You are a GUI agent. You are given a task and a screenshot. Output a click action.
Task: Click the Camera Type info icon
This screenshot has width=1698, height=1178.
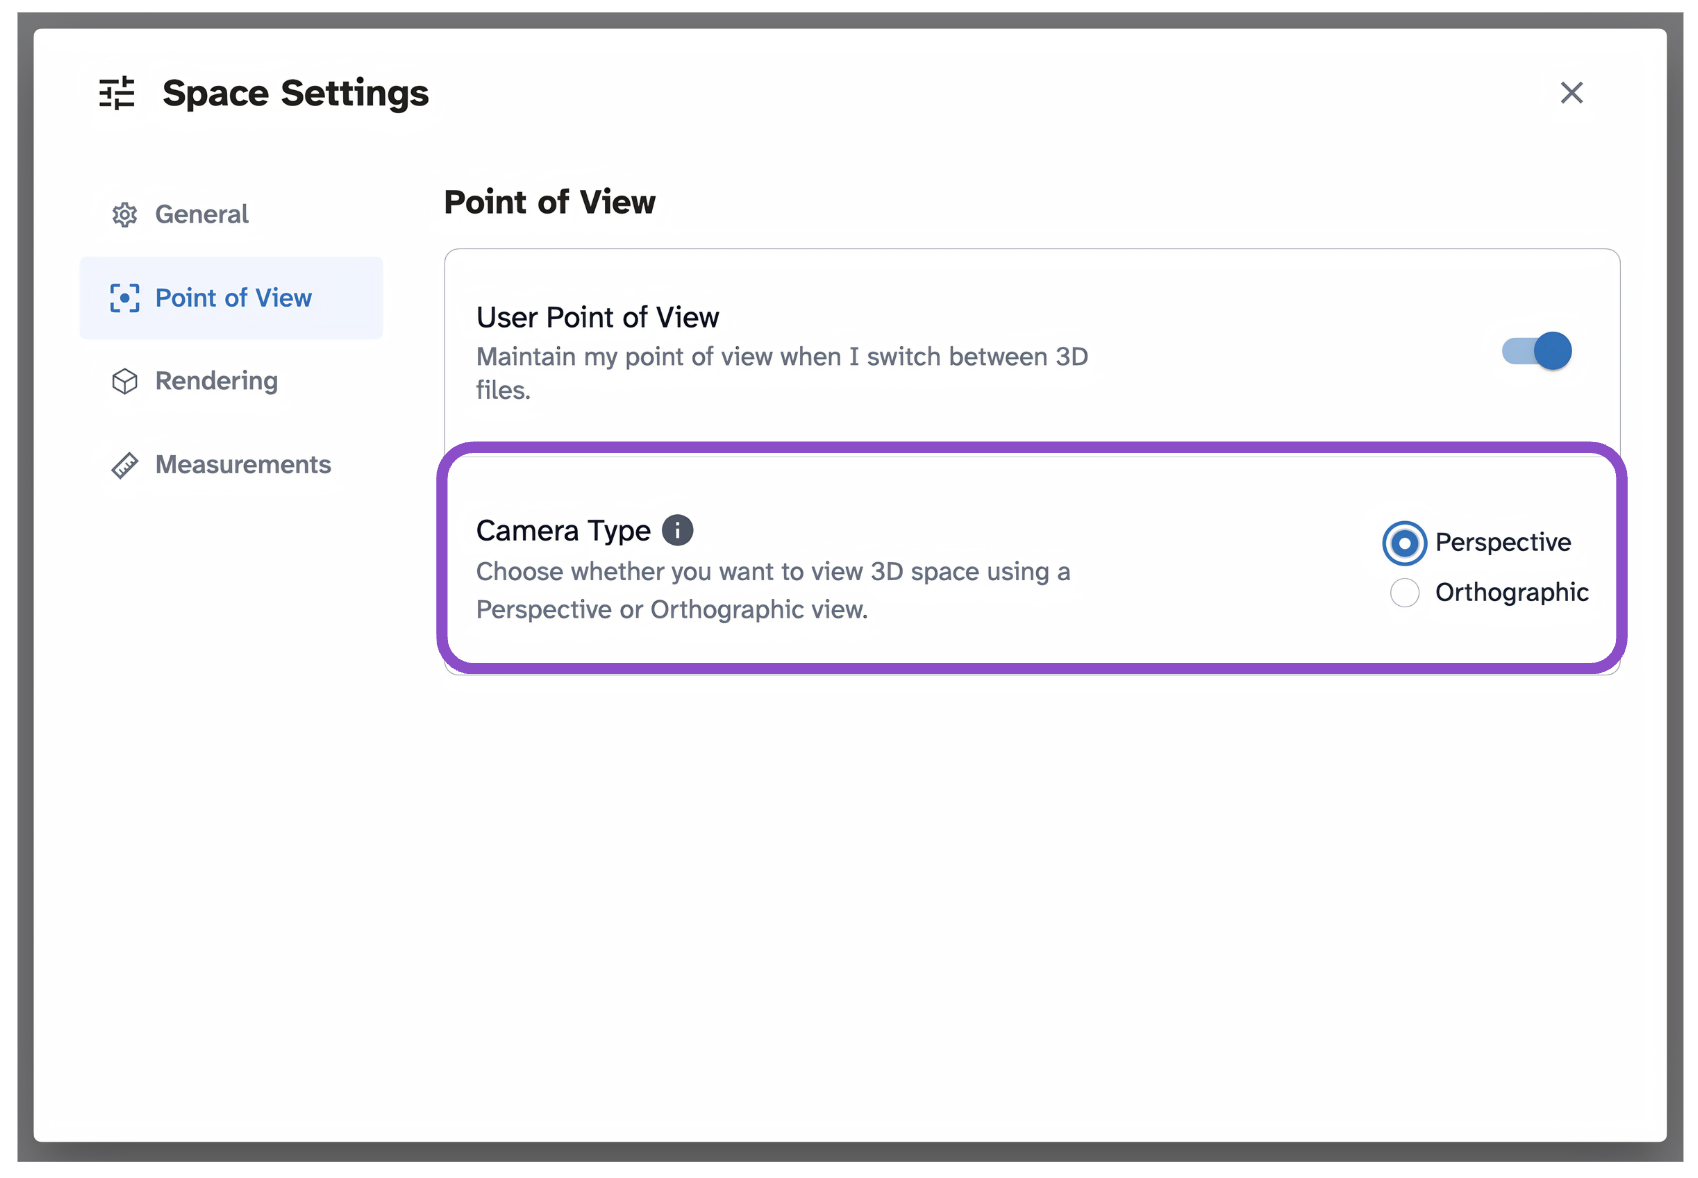pos(678,530)
